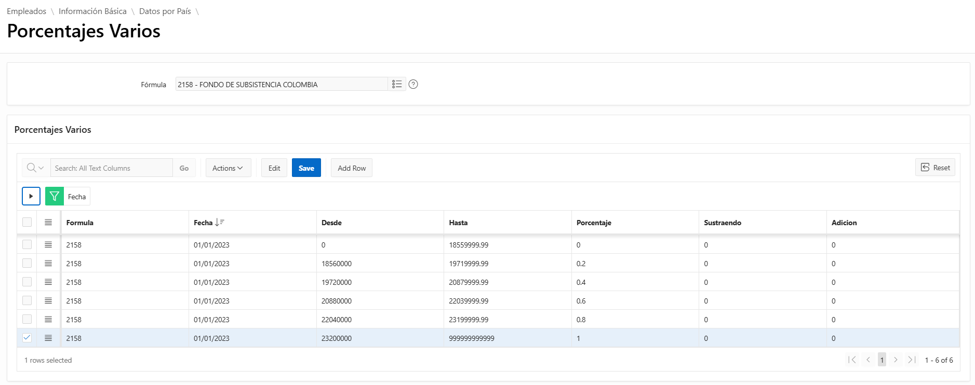
Task: Open the Fórmula list of values icon
Action: 397,85
